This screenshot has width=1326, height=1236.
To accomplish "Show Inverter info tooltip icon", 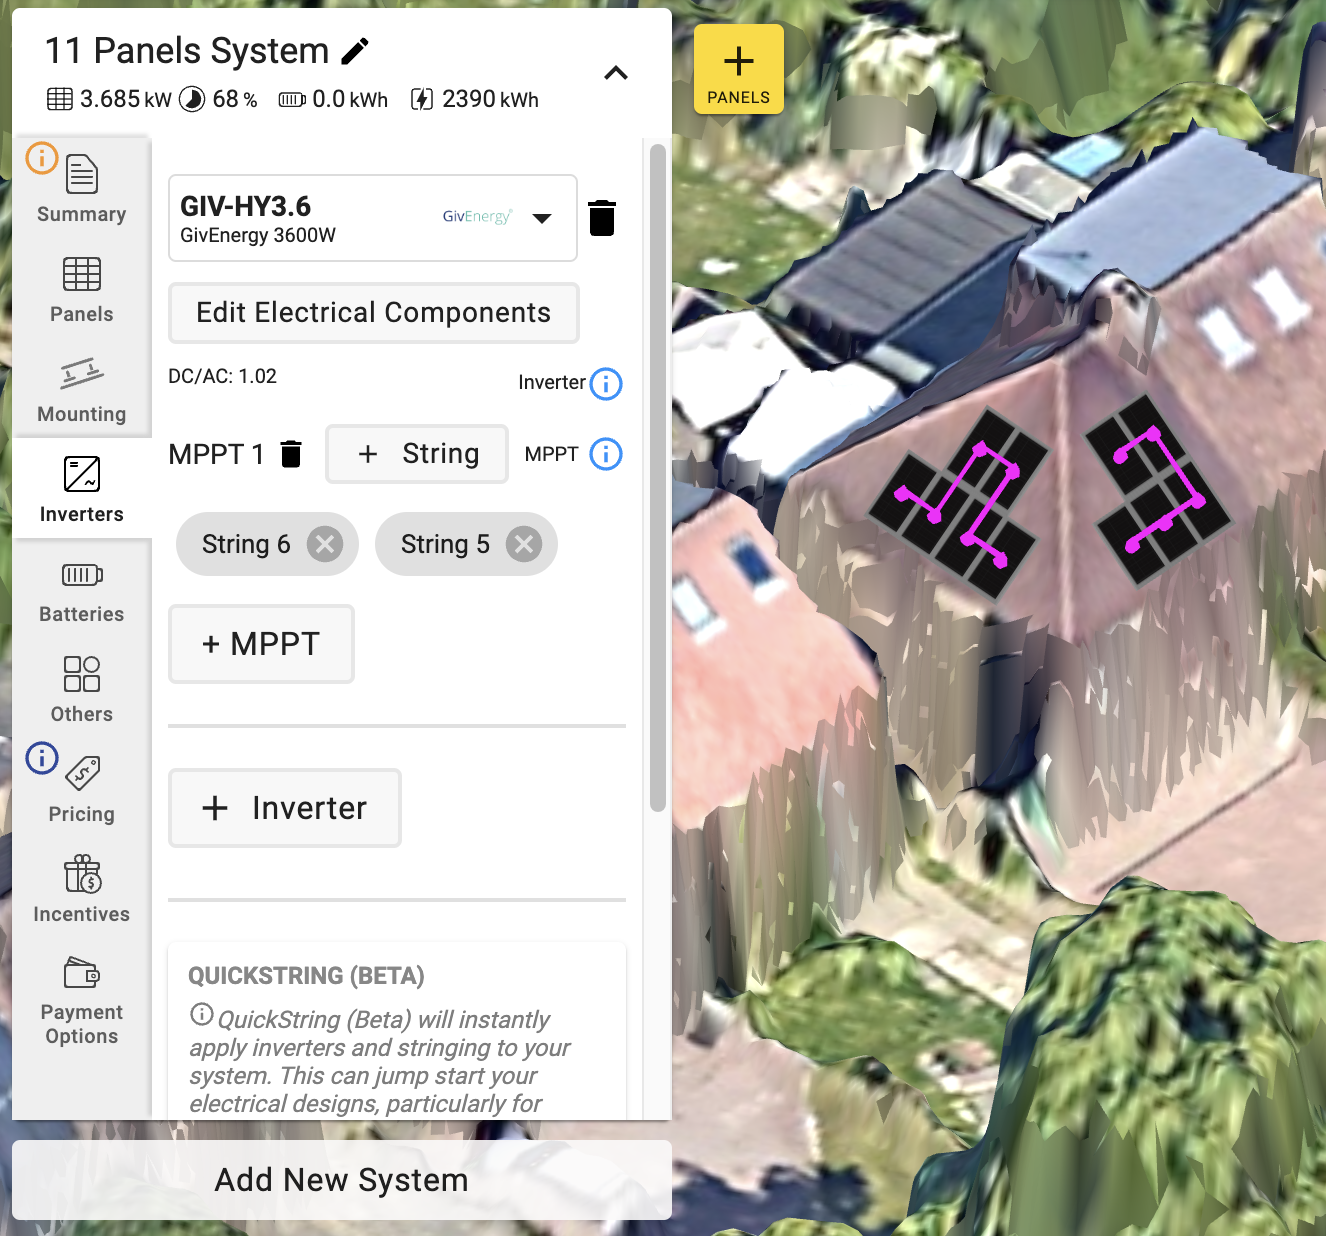I will tap(606, 383).
